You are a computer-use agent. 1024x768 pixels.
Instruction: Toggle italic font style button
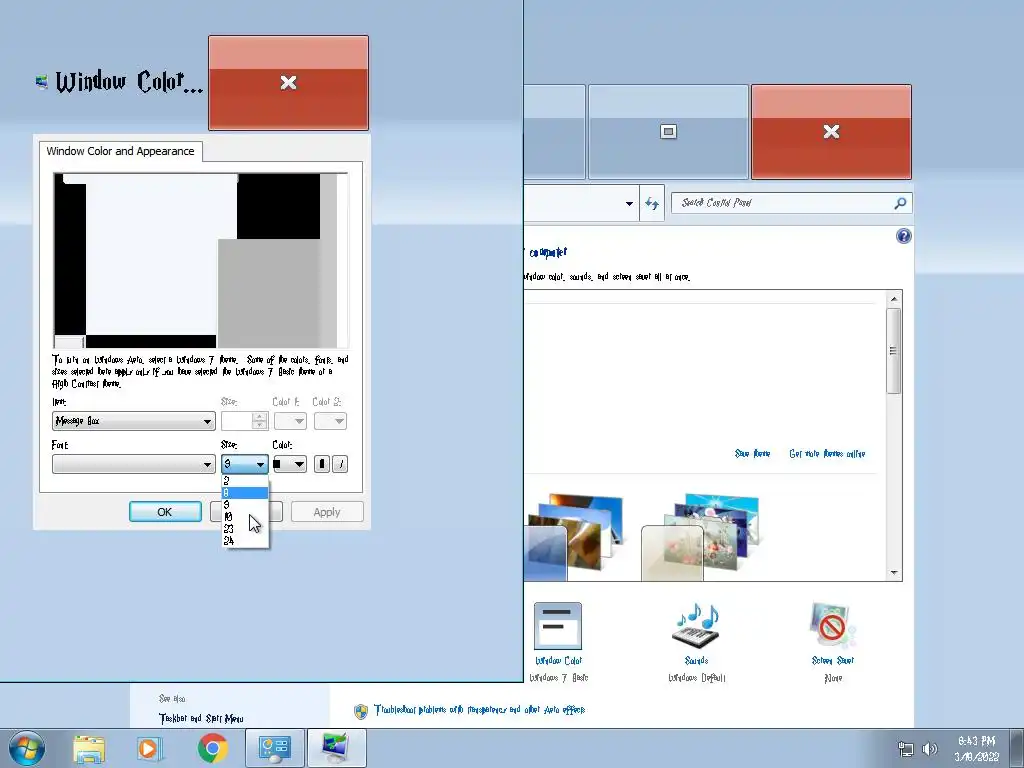(x=340, y=464)
